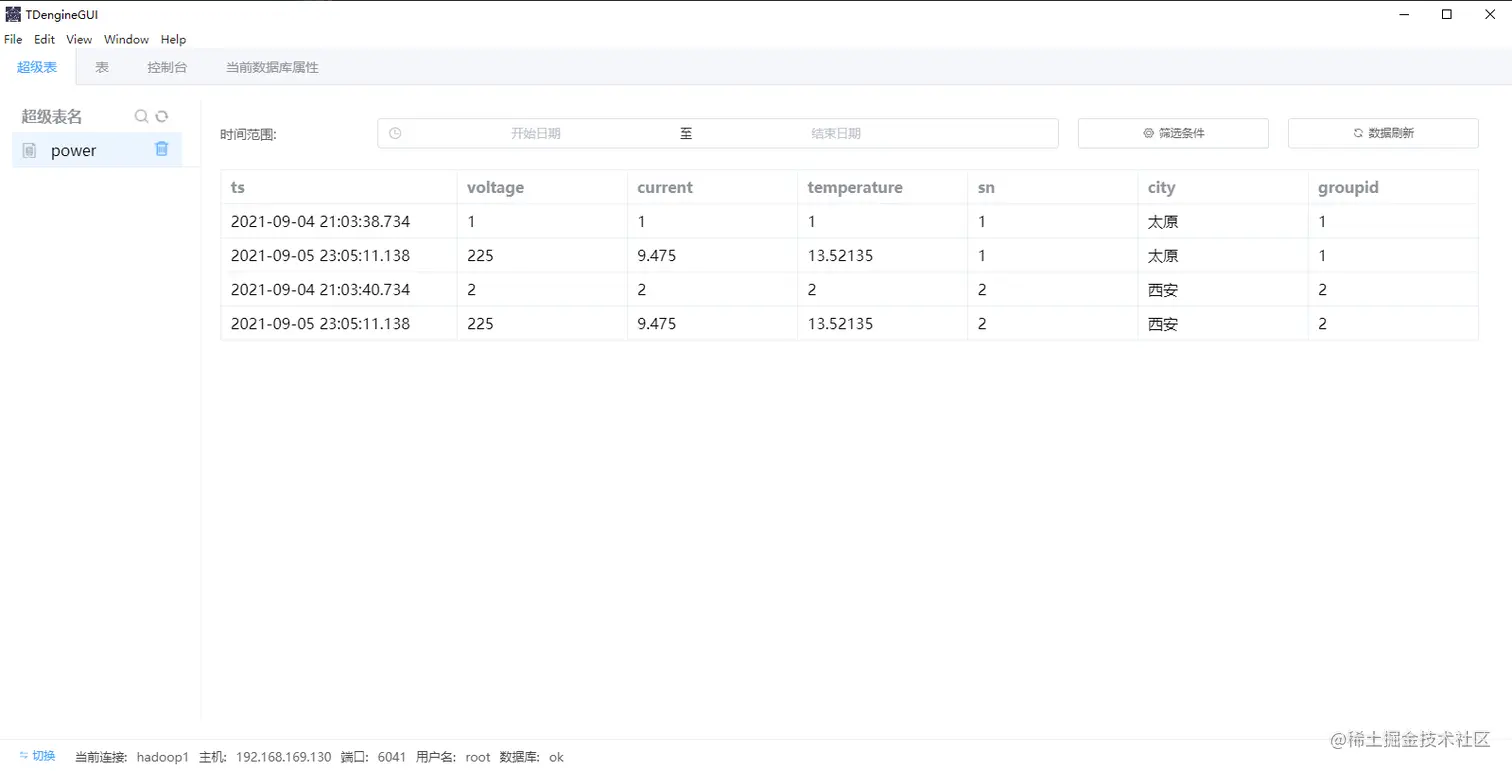Open the Window menu

point(126,39)
